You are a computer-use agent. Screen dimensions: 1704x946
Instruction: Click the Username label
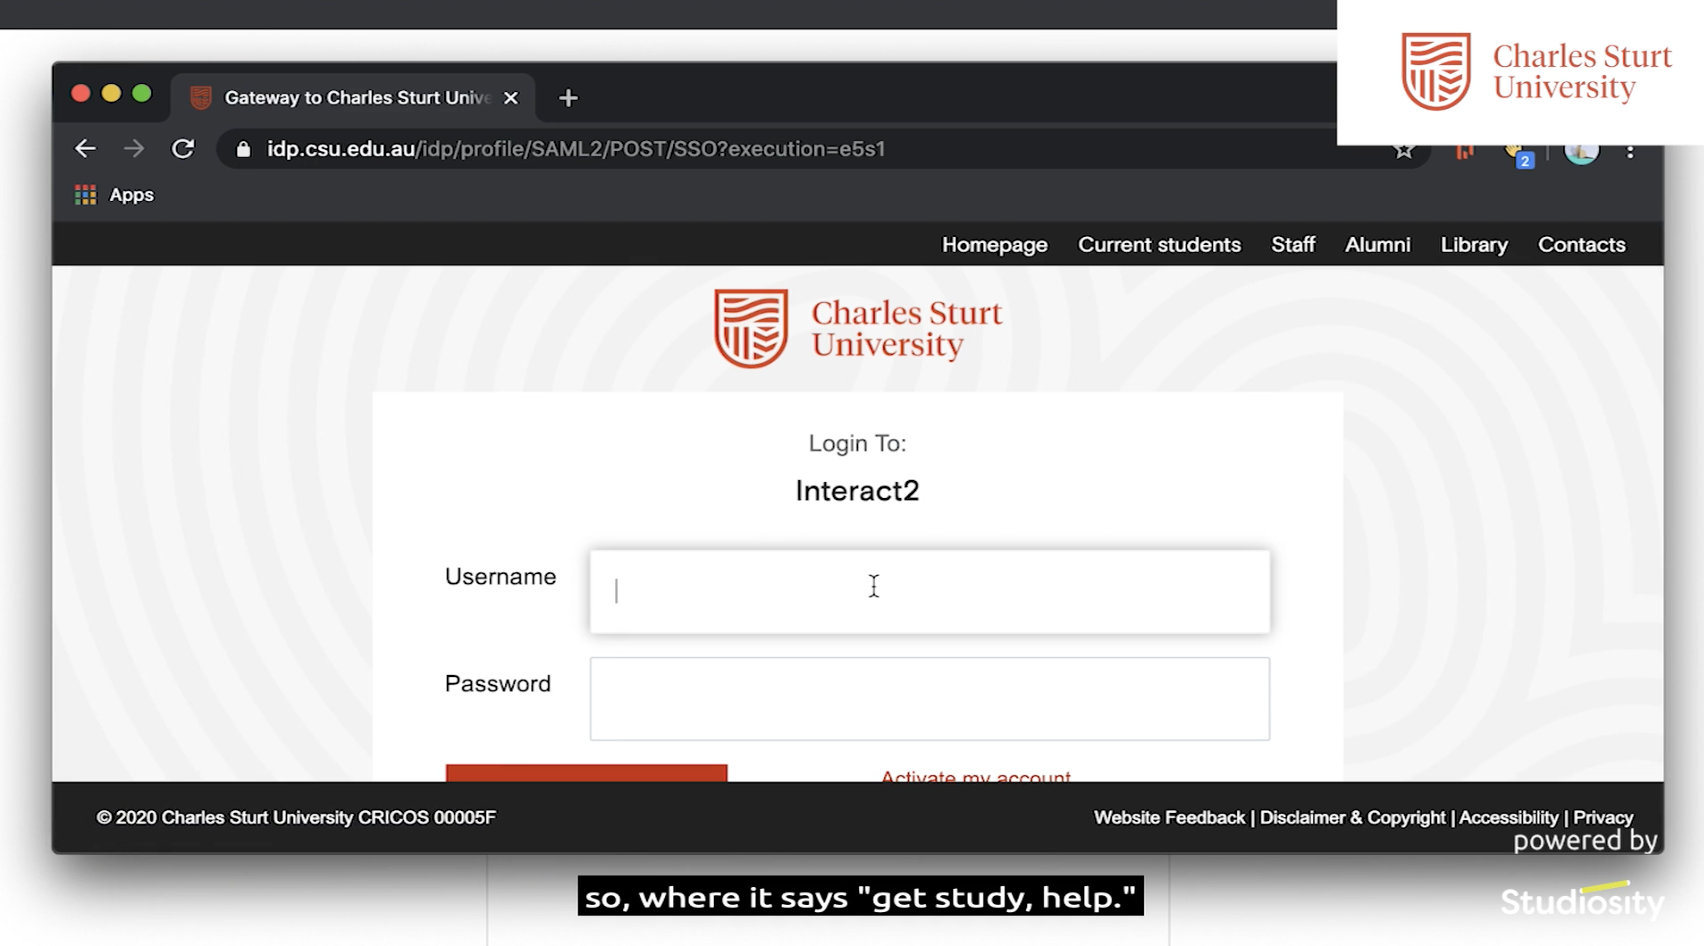pyautogui.click(x=500, y=577)
